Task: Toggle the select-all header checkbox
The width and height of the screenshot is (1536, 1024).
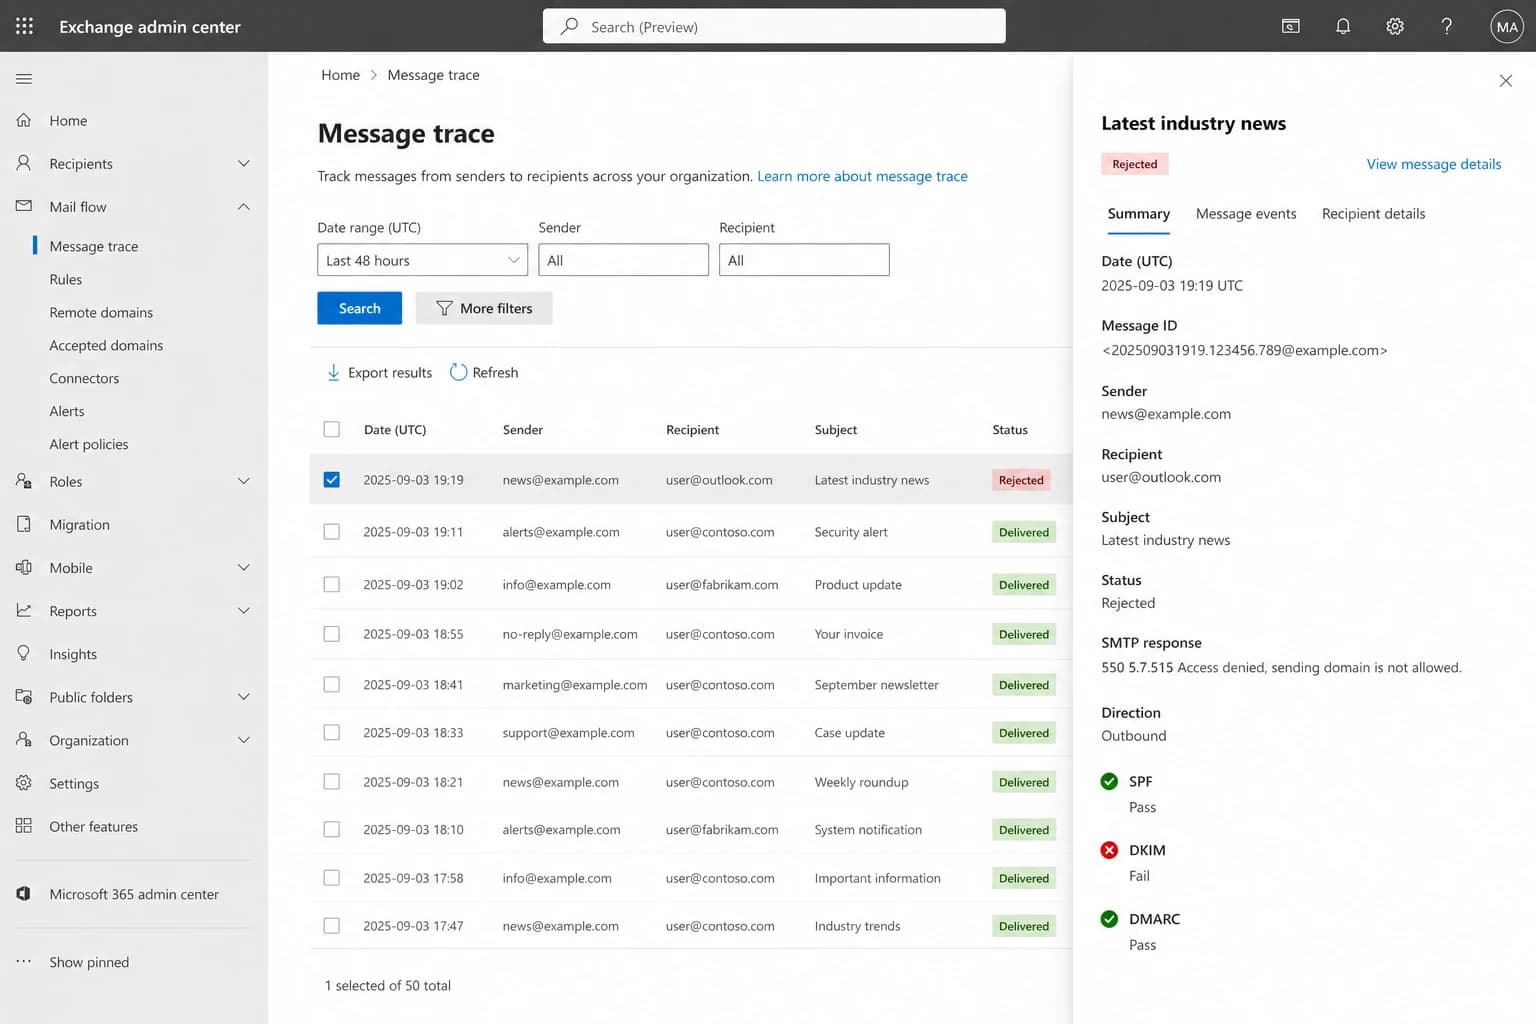Action: click(332, 429)
